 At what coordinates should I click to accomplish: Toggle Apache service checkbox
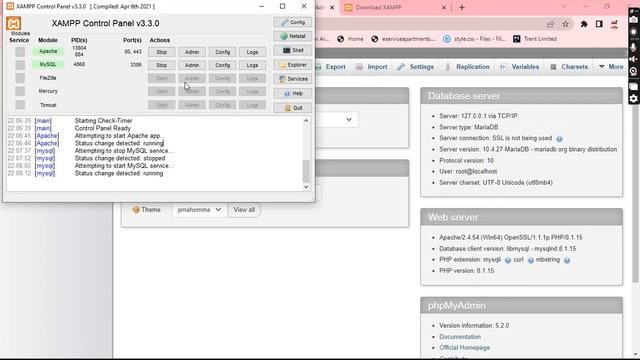coord(20,51)
